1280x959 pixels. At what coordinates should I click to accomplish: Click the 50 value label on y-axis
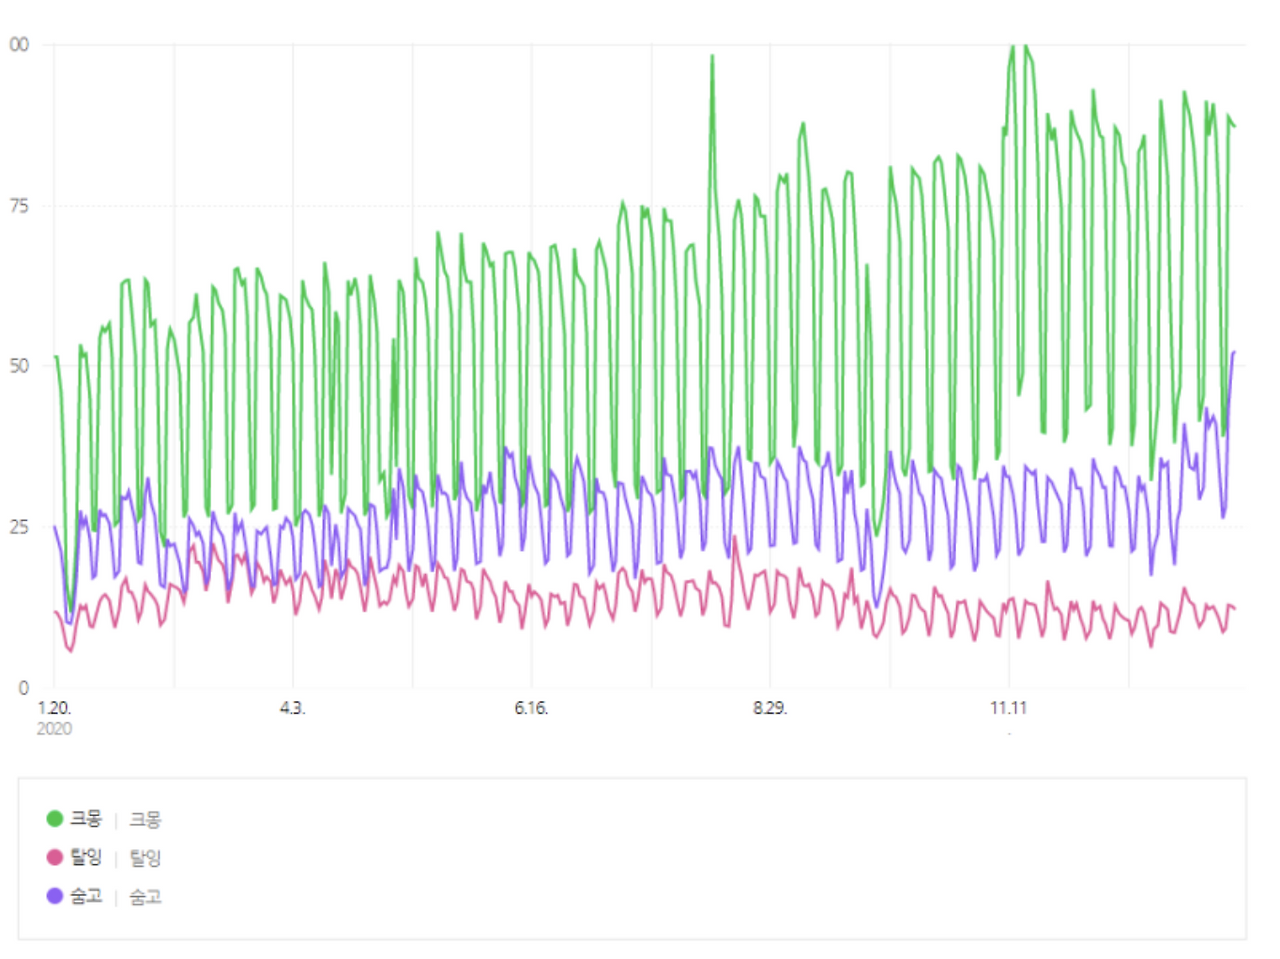pyautogui.click(x=19, y=366)
